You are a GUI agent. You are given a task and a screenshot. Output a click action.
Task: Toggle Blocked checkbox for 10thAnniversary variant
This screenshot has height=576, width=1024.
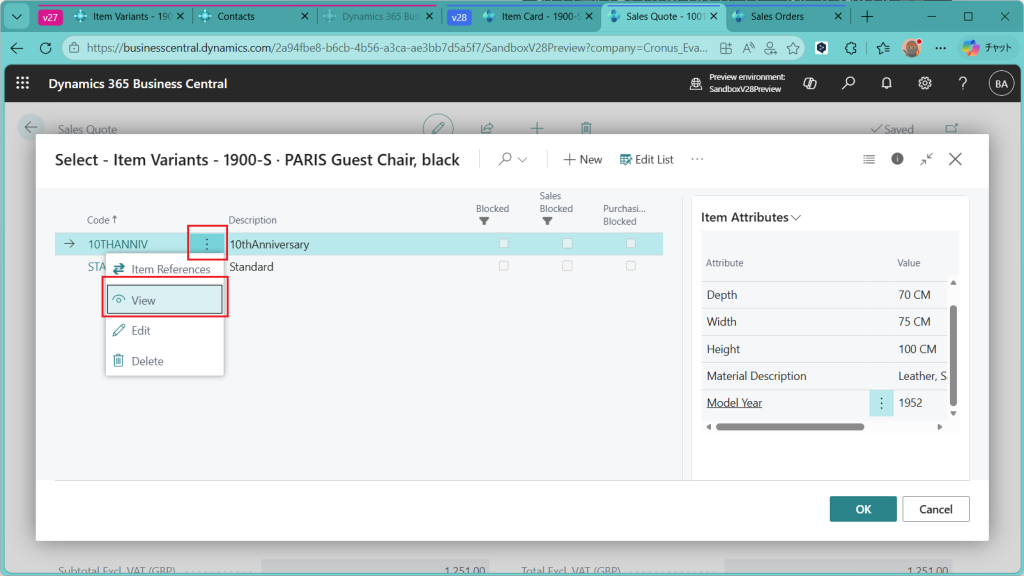coord(504,244)
